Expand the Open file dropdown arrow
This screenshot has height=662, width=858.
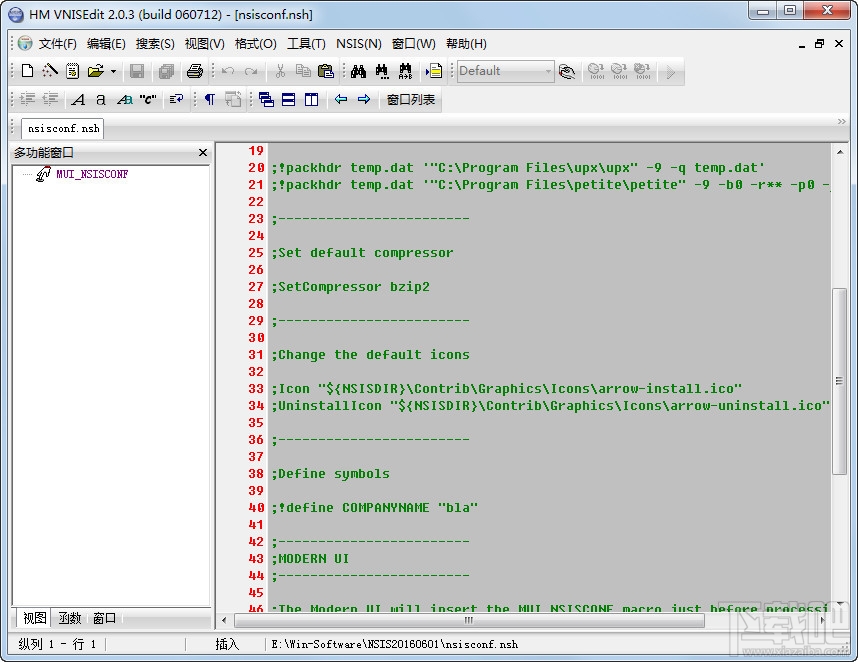(x=111, y=71)
